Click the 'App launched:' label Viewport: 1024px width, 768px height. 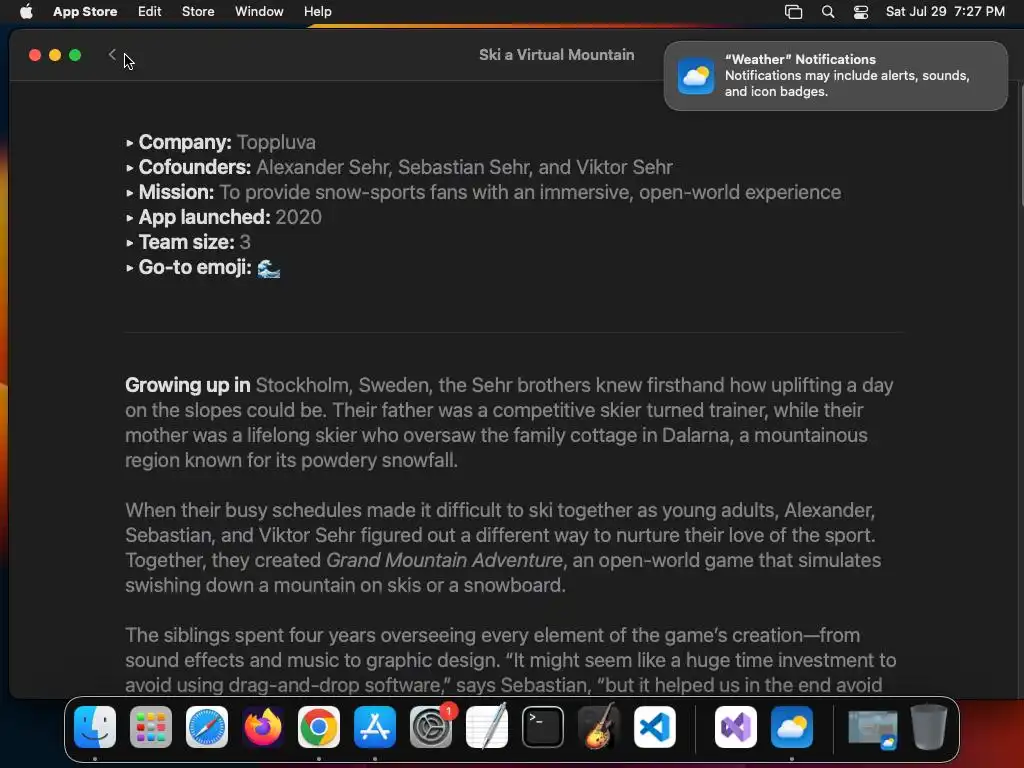tap(204, 217)
